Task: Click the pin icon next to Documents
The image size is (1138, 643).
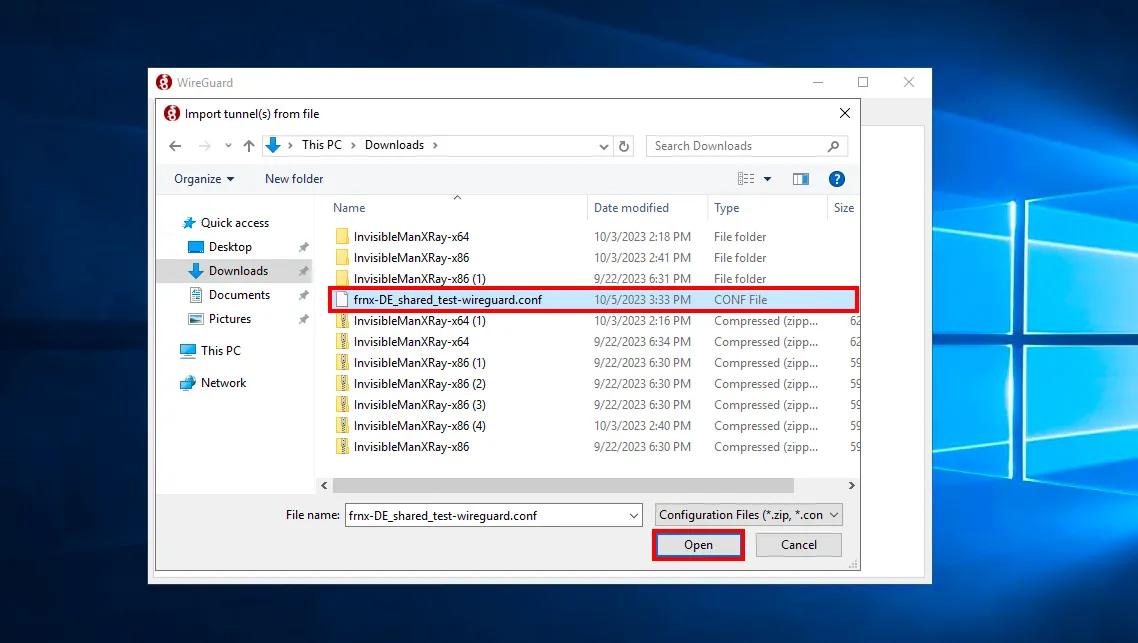Action: 303,295
